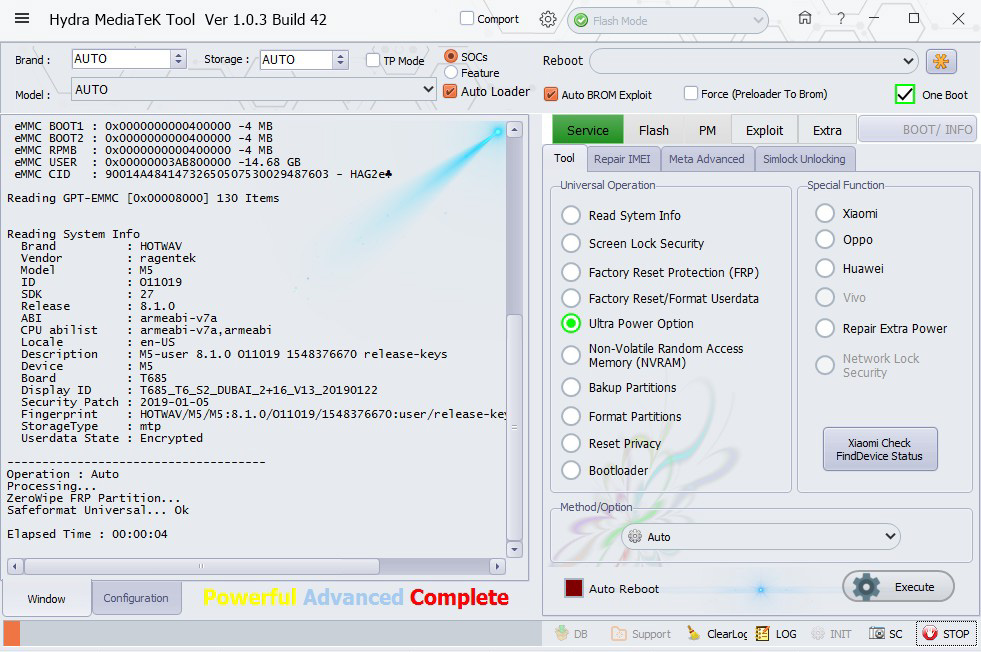Toggle the One Boot checkbox
This screenshot has width=981, height=652.
click(905, 94)
